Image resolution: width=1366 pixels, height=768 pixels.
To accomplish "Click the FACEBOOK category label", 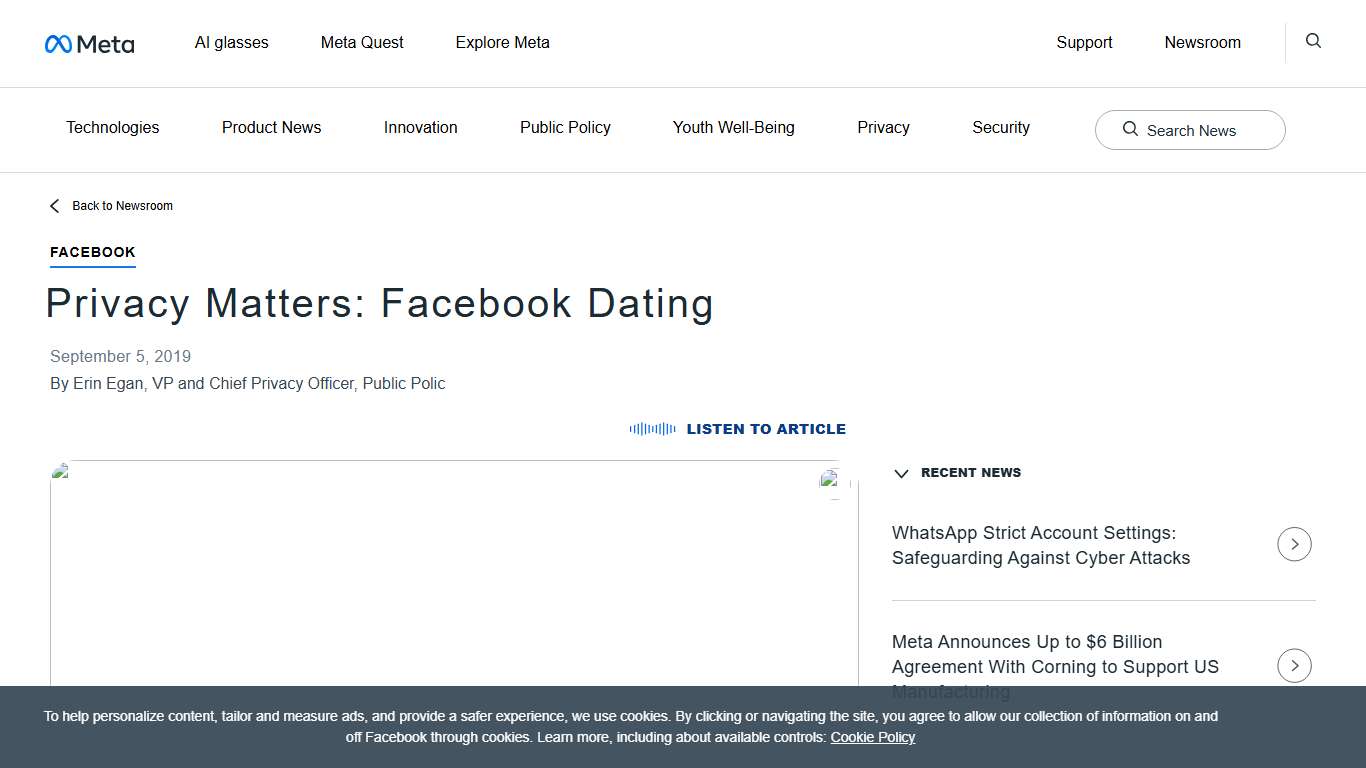I will pos(92,252).
